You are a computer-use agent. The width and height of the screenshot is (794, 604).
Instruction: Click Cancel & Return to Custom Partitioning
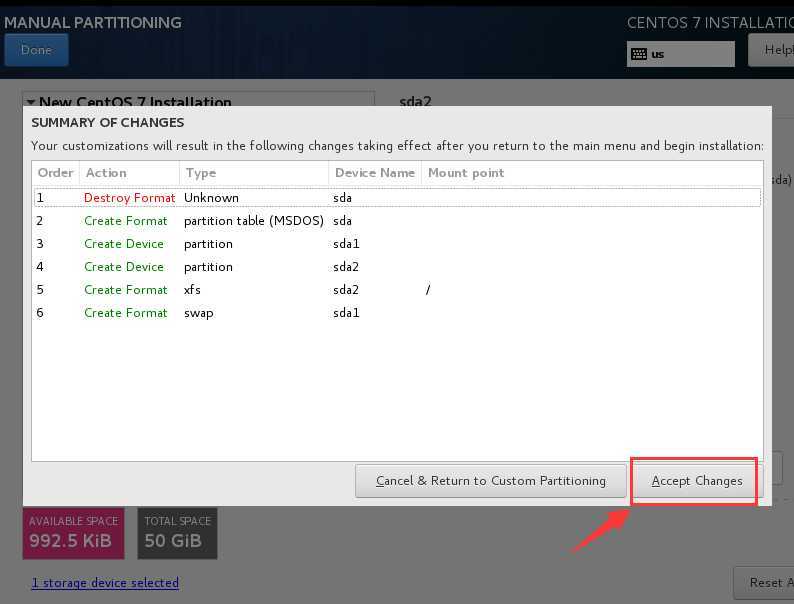[491, 481]
